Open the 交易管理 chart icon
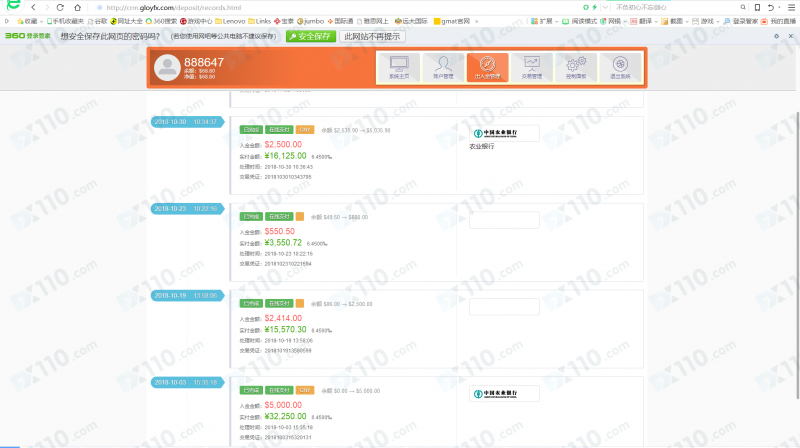The height and width of the screenshot is (448, 800). coord(531,67)
